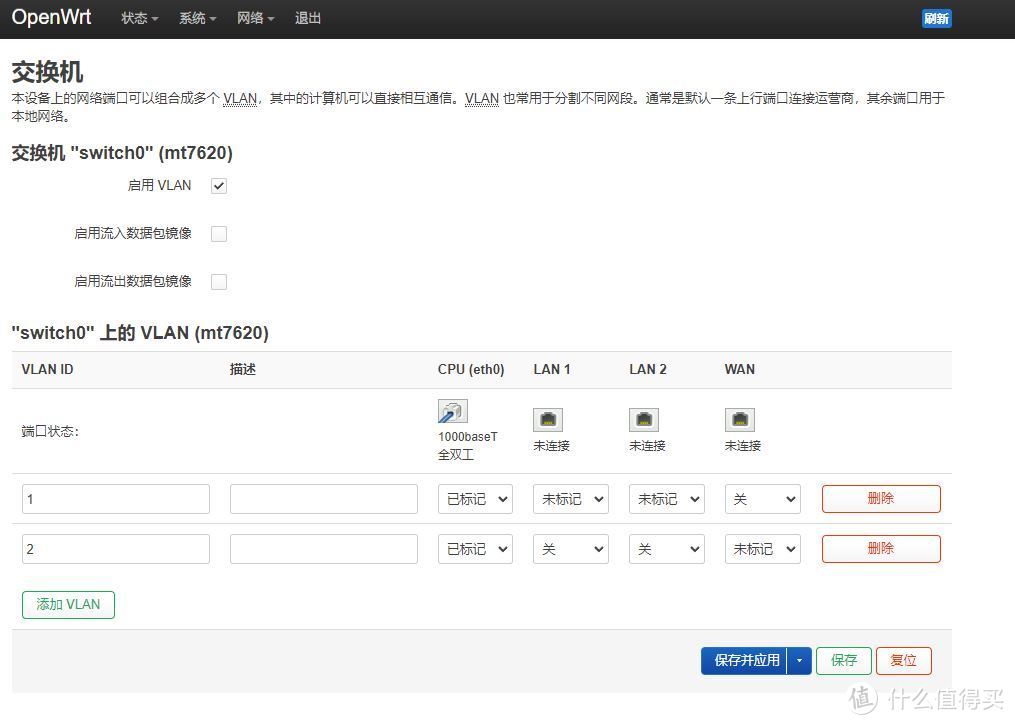Click the LAN 1 port status icon
This screenshot has width=1015, height=725.
(548, 419)
